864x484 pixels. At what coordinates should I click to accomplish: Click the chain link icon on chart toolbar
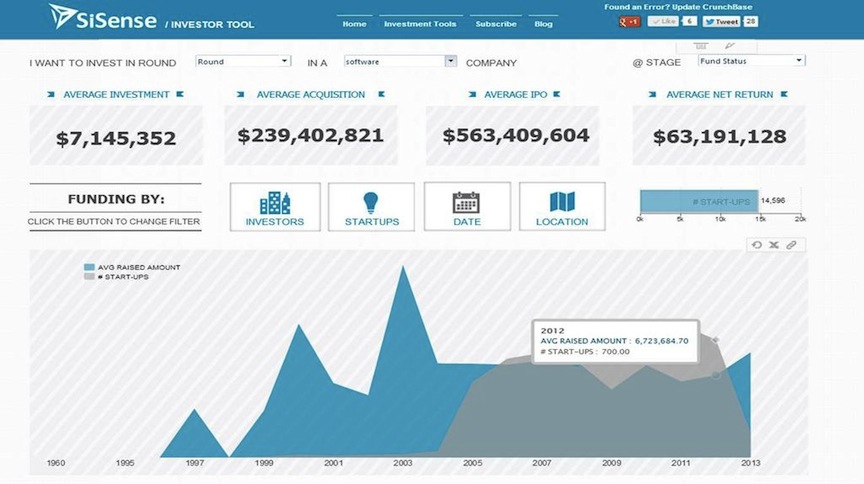point(791,245)
